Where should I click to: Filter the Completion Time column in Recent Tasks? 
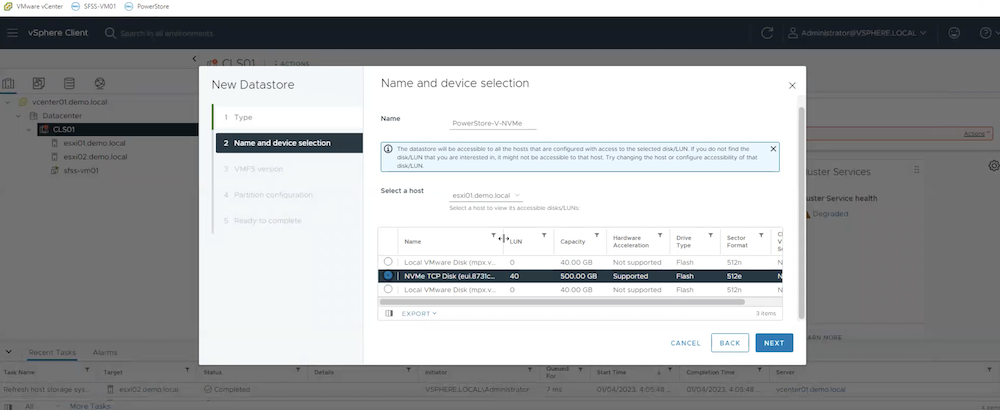[761, 370]
